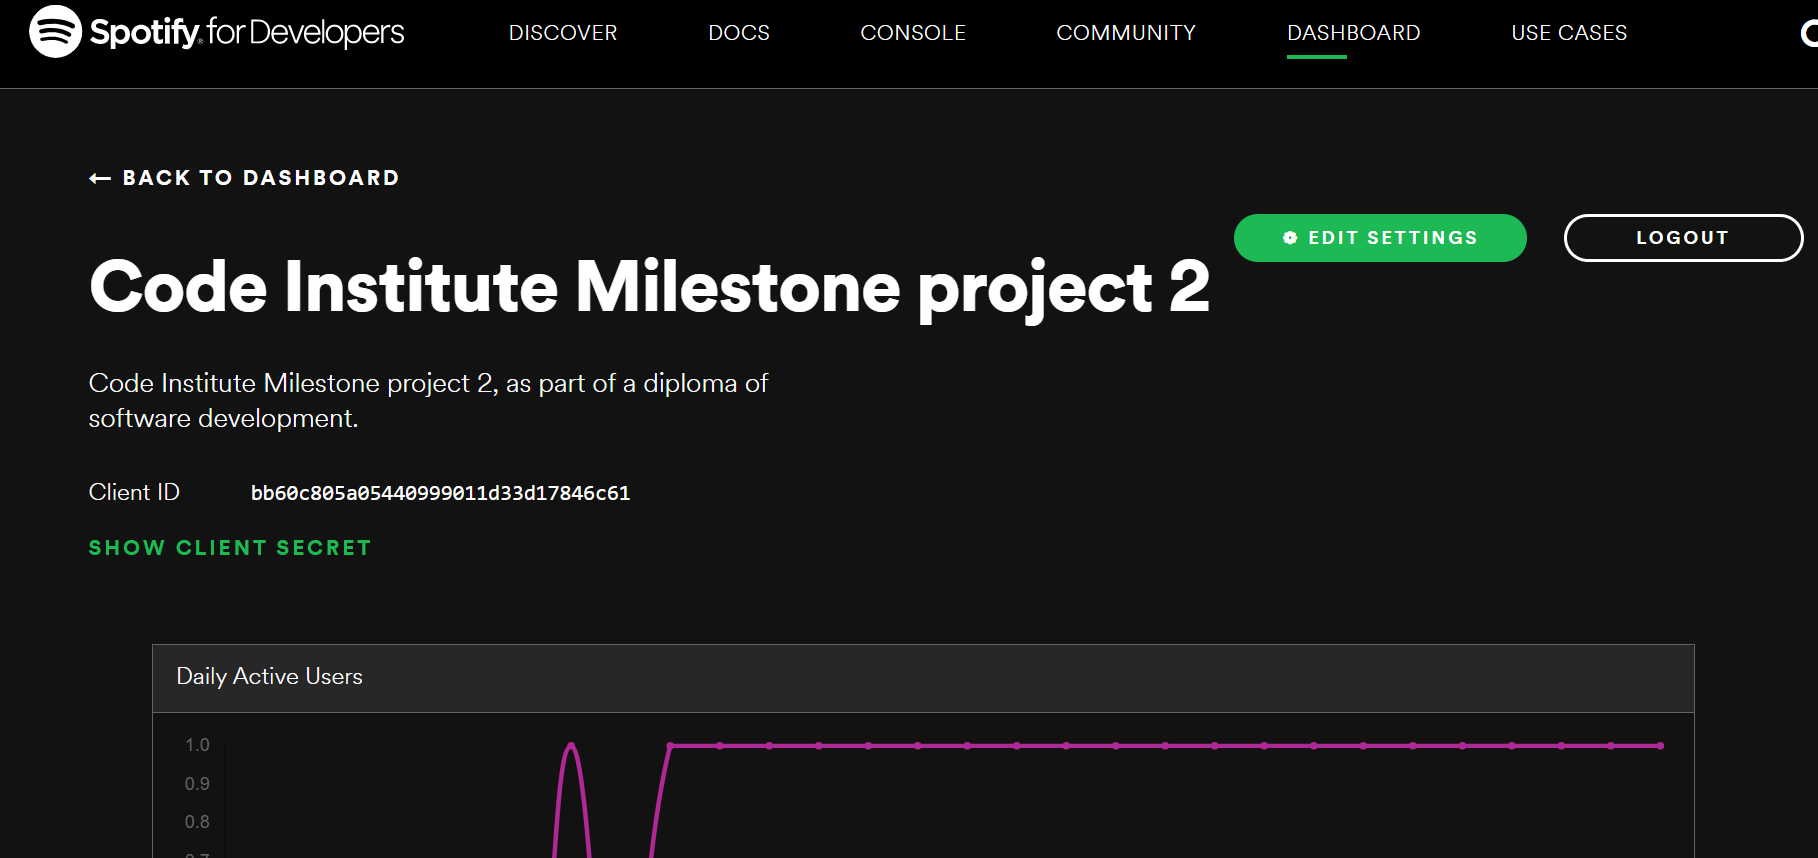
Task: Click the Logout button
Action: [1683, 238]
